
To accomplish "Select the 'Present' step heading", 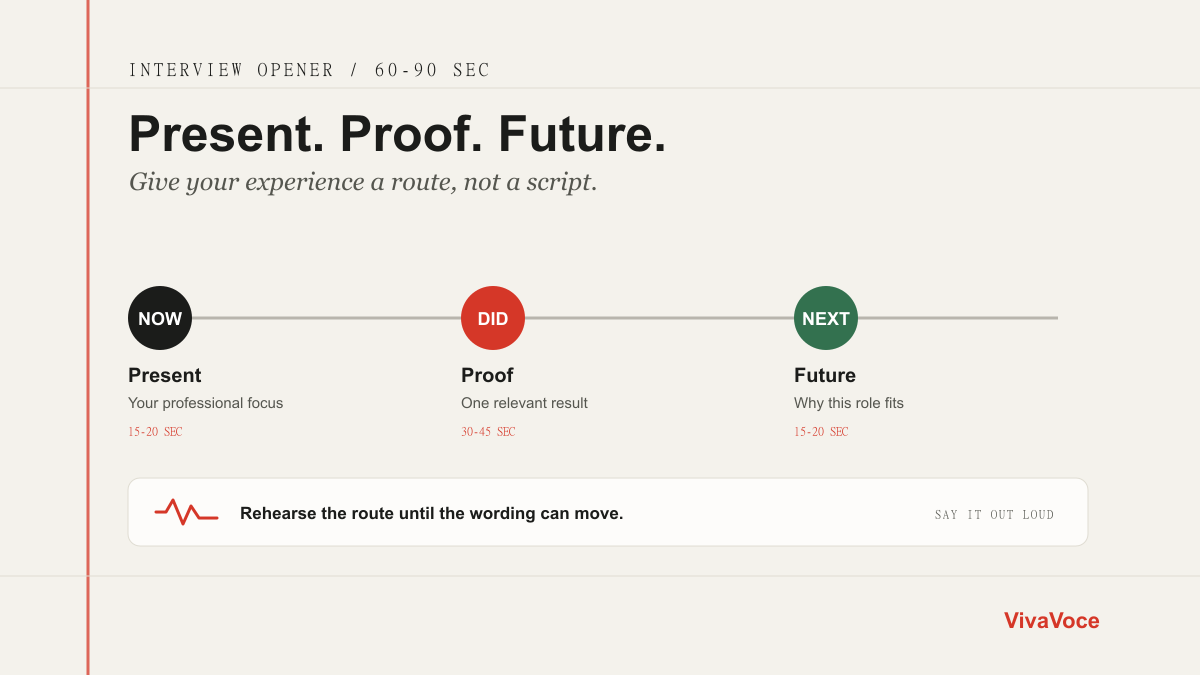I will 165,375.
